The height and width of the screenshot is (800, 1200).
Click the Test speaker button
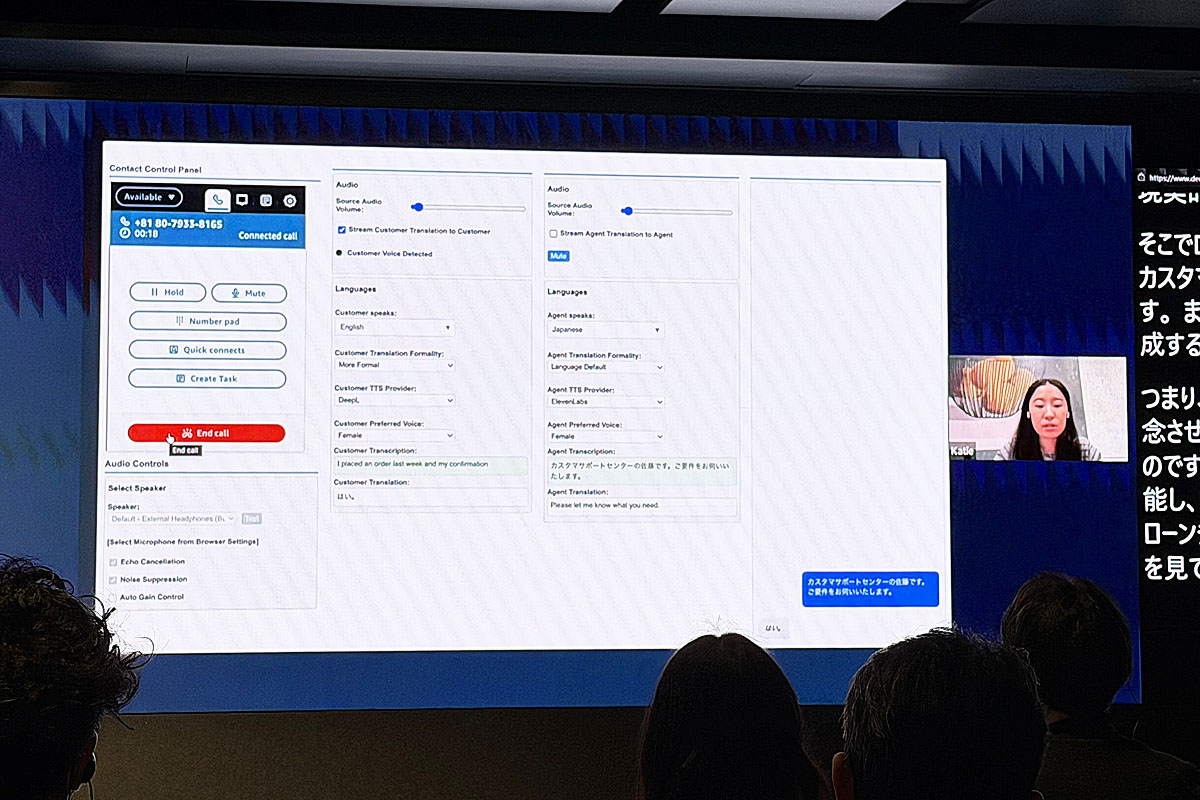click(x=252, y=519)
